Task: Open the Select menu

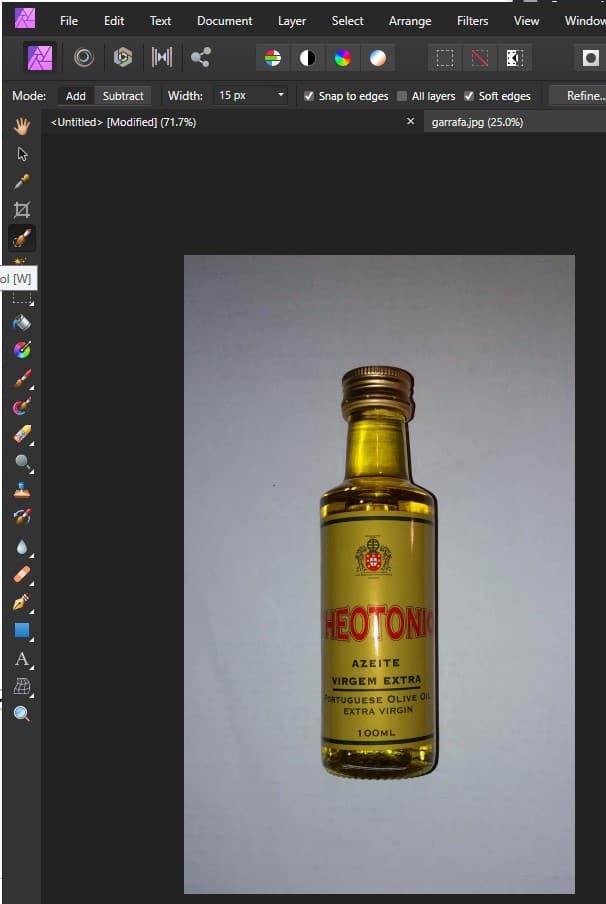Action: [348, 21]
